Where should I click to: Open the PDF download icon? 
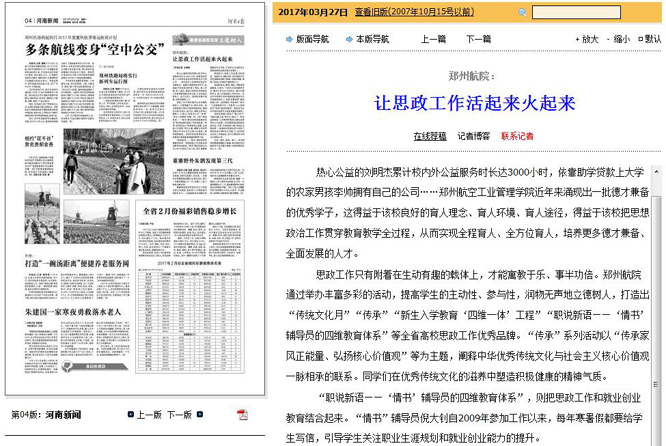pos(242,415)
